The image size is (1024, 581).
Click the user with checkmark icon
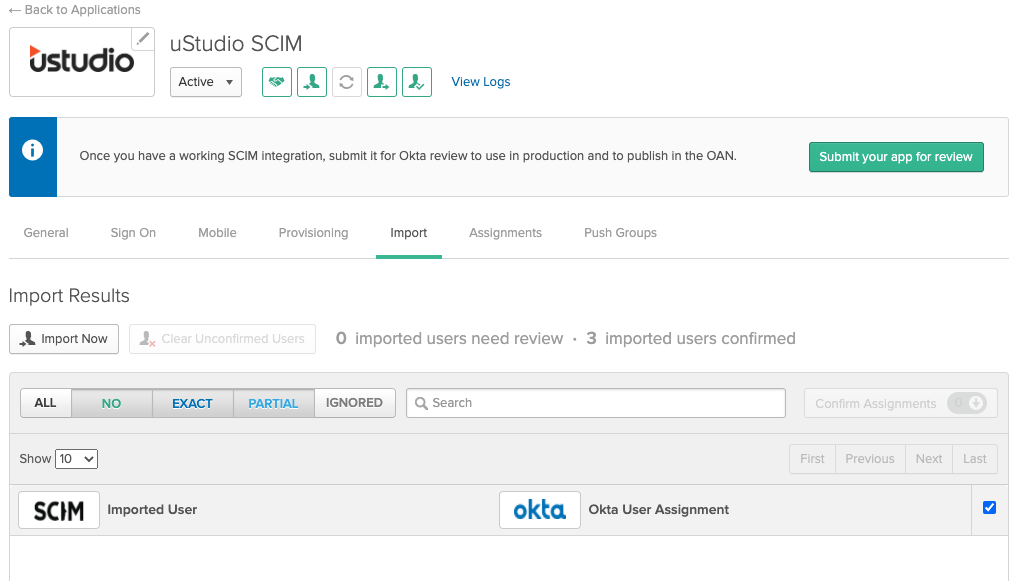(417, 82)
